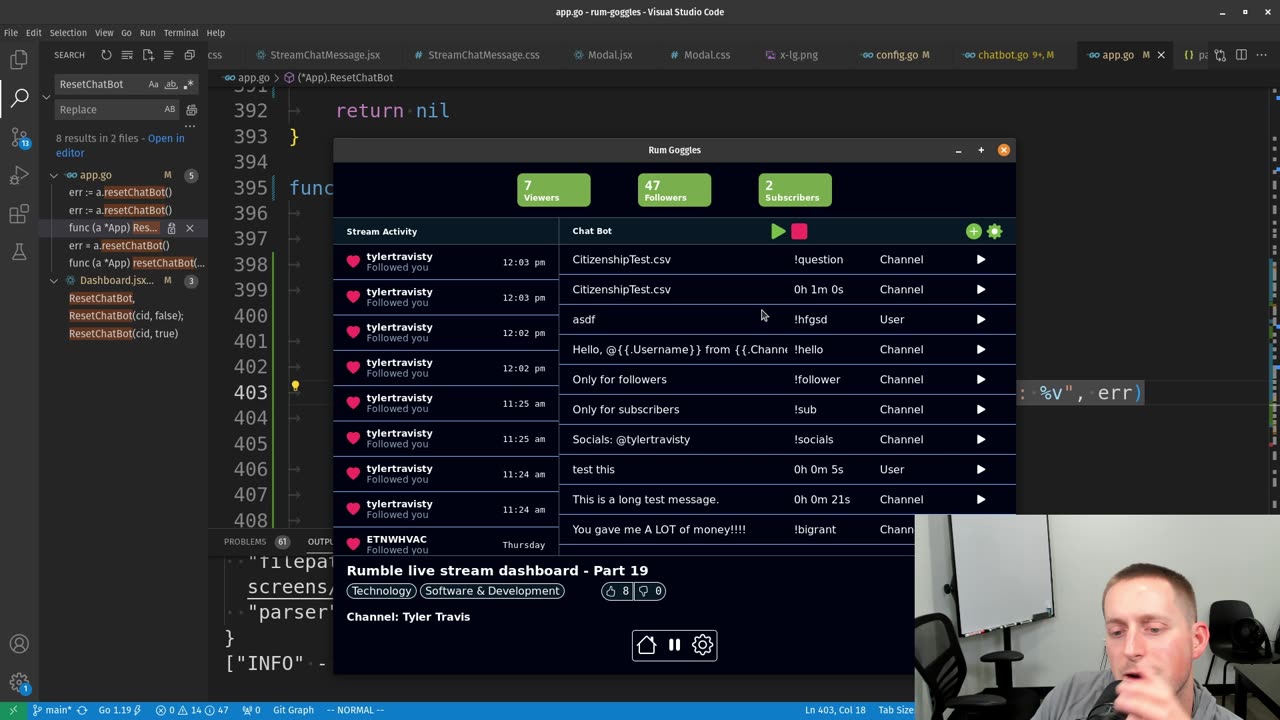Click Rum Goggles home icon
Viewport: 1280px width, 720px height.
pyautogui.click(x=646, y=645)
